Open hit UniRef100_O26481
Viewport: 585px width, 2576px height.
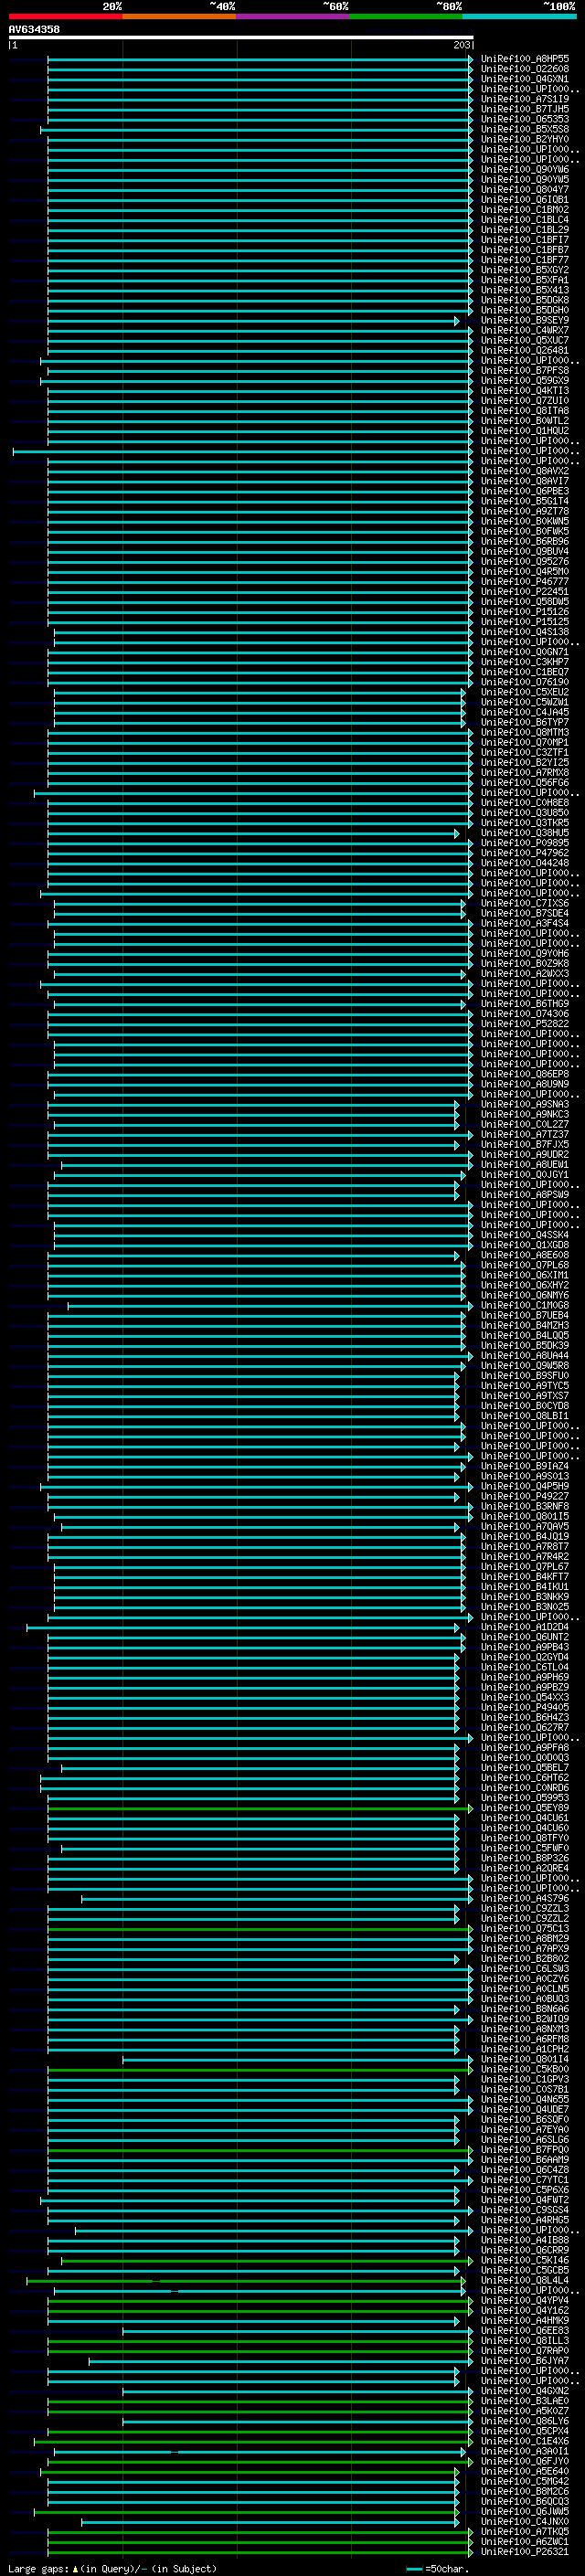click(x=525, y=351)
